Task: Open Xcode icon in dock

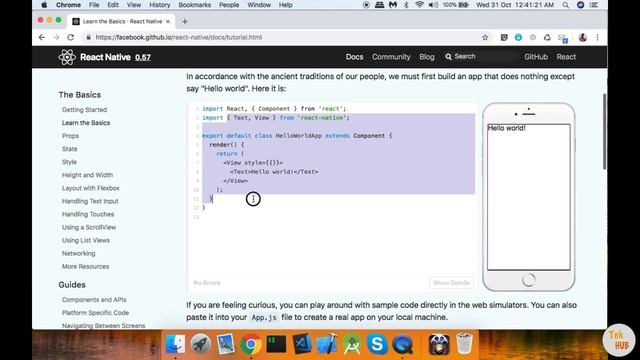Action: pyautogui.click(x=327, y=344)
